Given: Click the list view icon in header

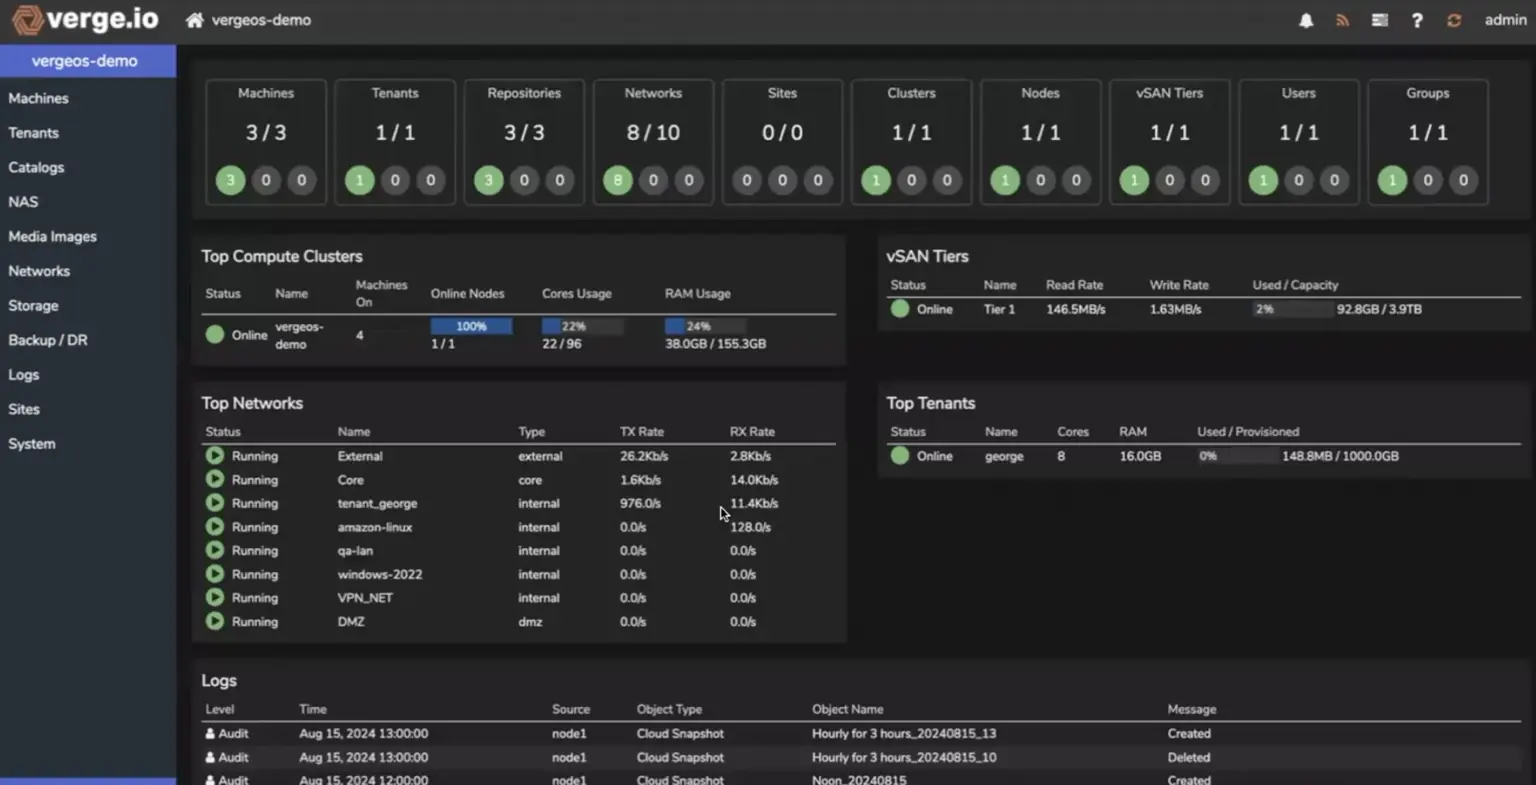Looking at the screenshot, I should point(1379,20).
